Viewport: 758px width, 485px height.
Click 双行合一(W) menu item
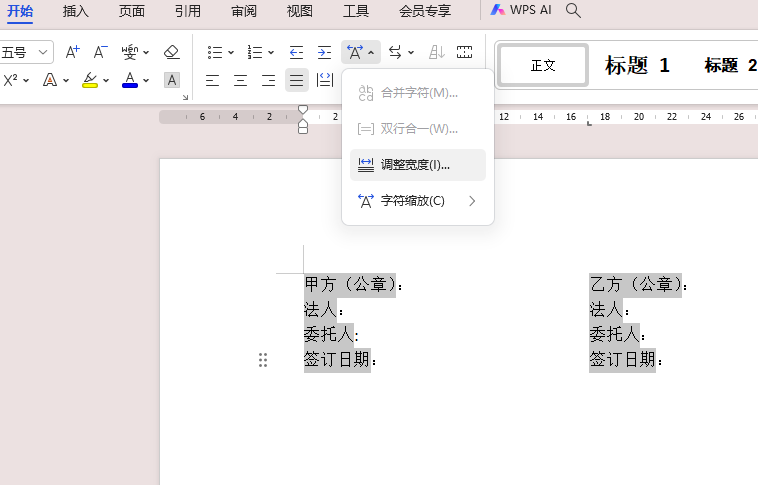coord(418,129)
